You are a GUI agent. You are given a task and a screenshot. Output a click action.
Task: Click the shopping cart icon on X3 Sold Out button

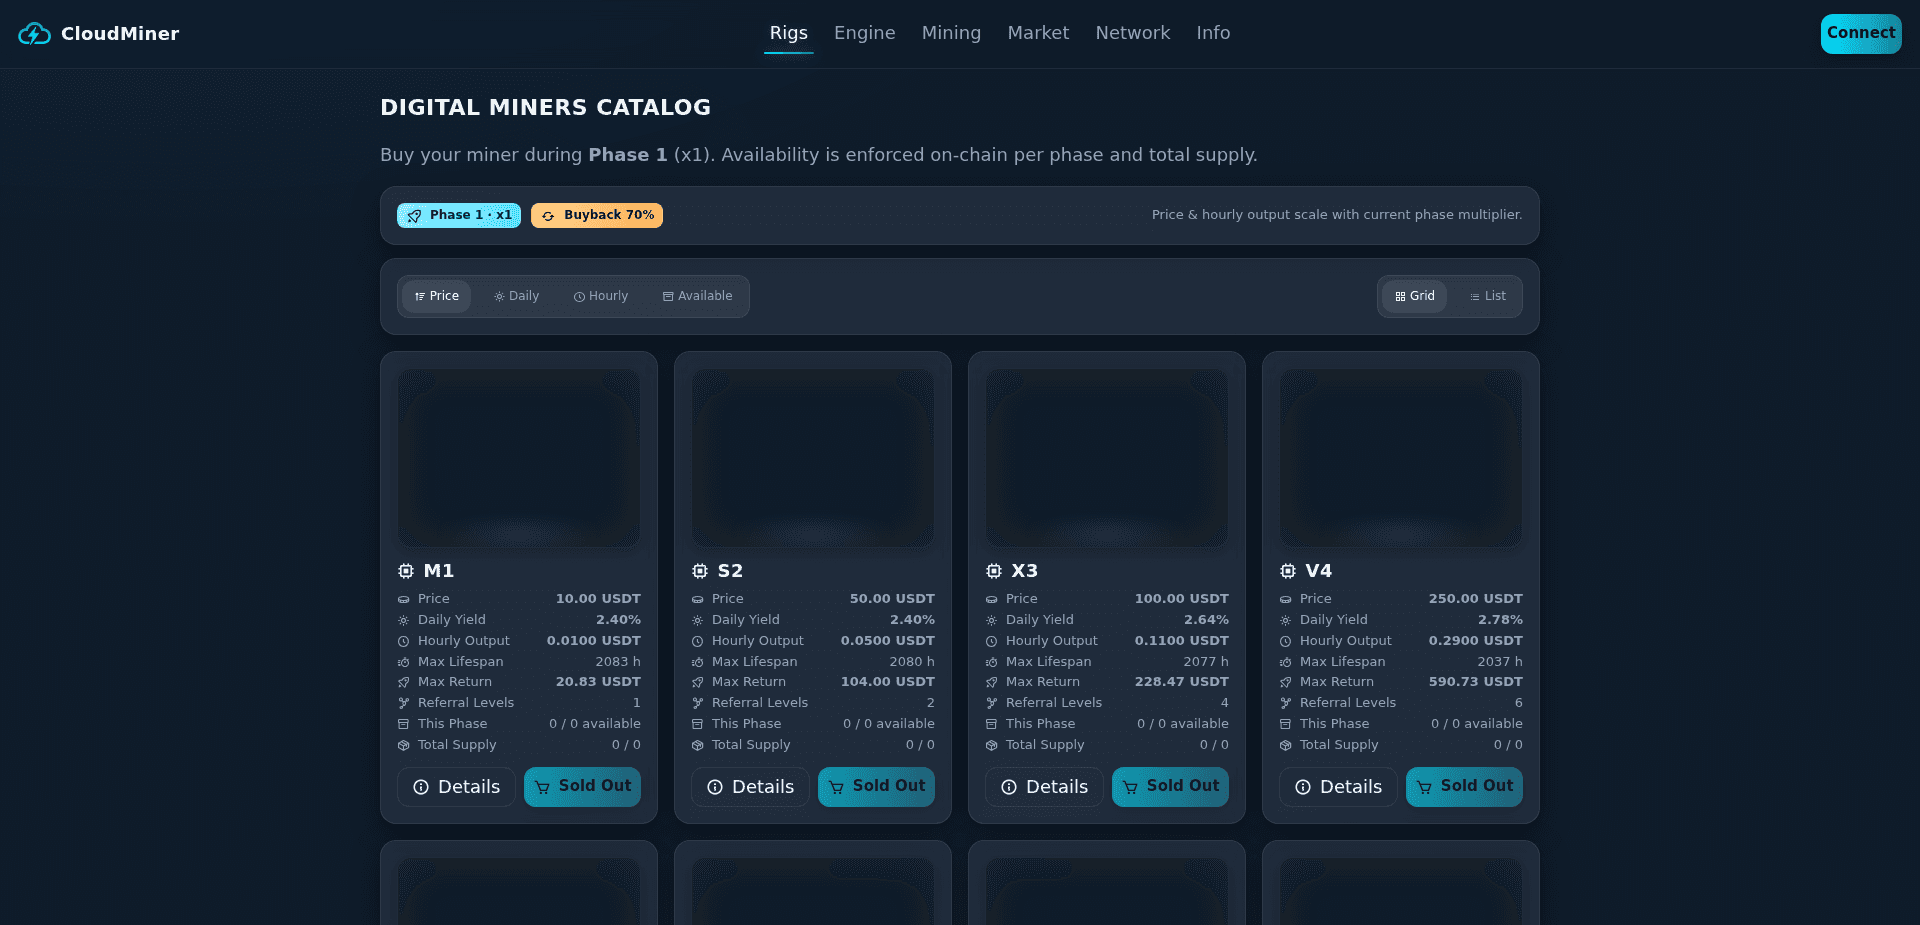point(1129,787)
